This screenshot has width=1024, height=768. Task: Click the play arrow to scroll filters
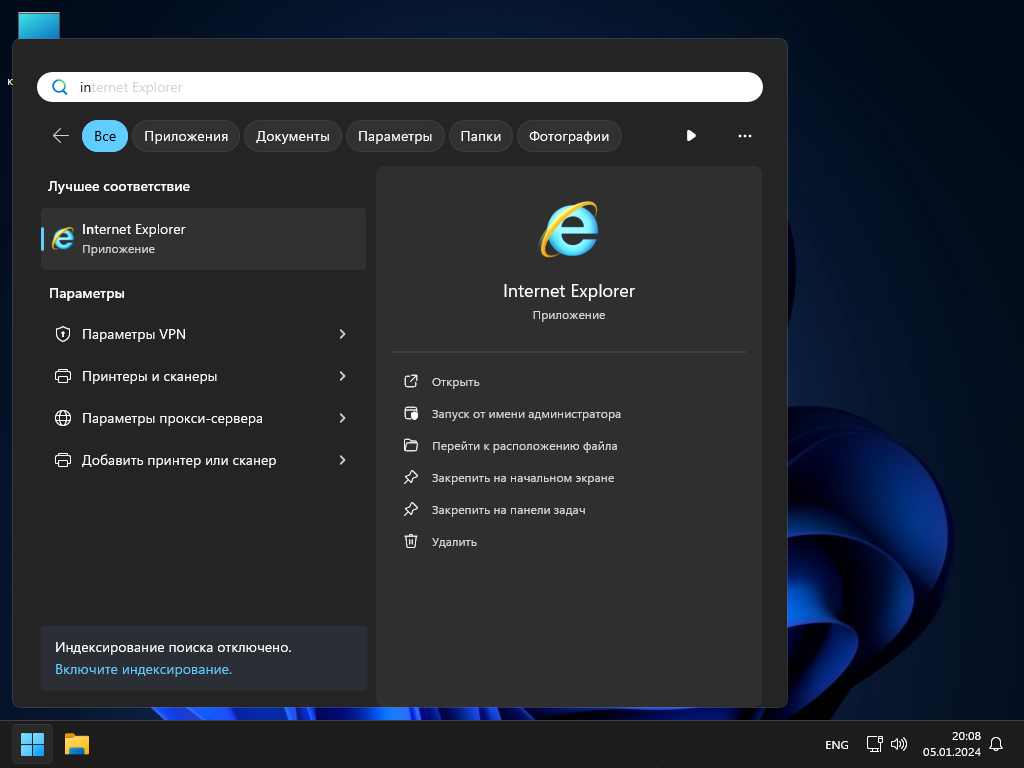pyautogui.click(x=691, y=136)
